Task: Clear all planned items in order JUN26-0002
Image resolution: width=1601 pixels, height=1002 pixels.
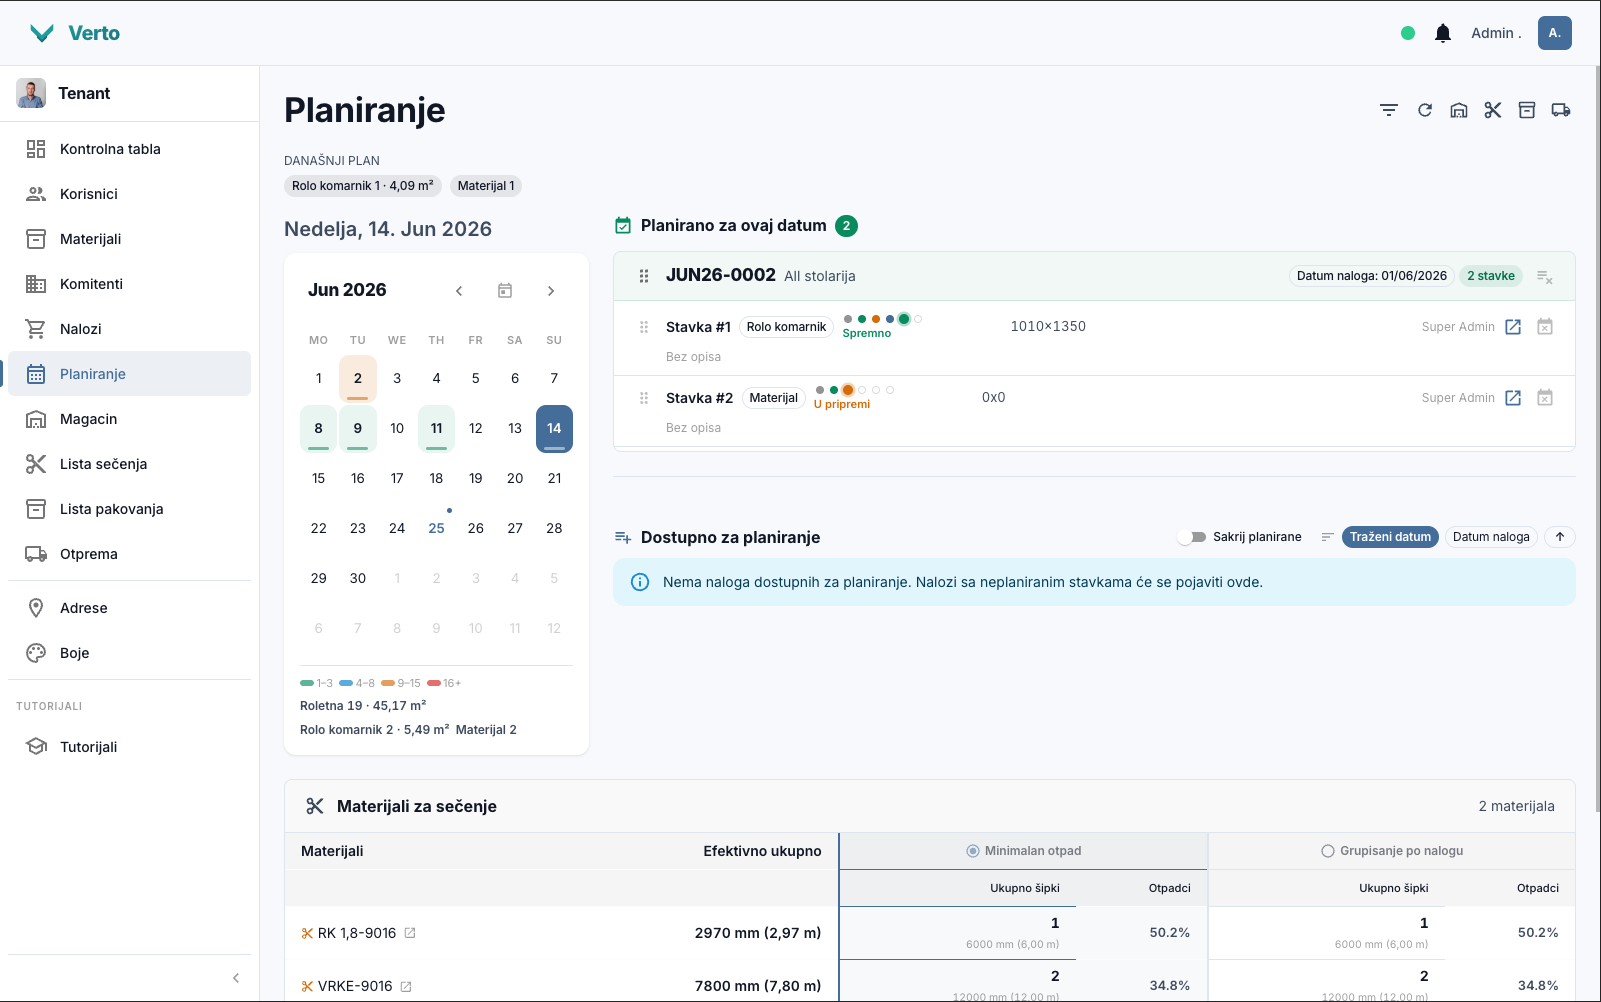Action: click(x=1545, y=277)
